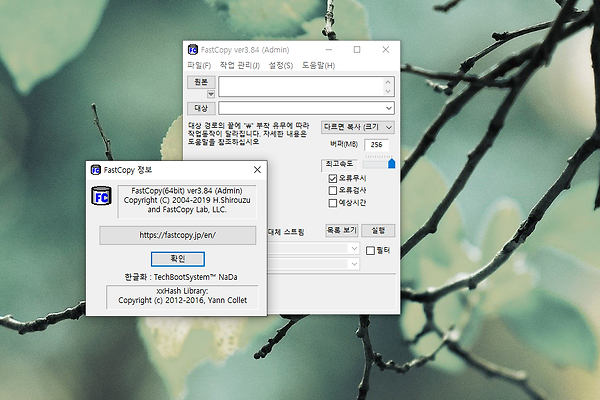Click the 대상 destination button
The height and width of the screenshot is (400, 600).
[201, 108]
